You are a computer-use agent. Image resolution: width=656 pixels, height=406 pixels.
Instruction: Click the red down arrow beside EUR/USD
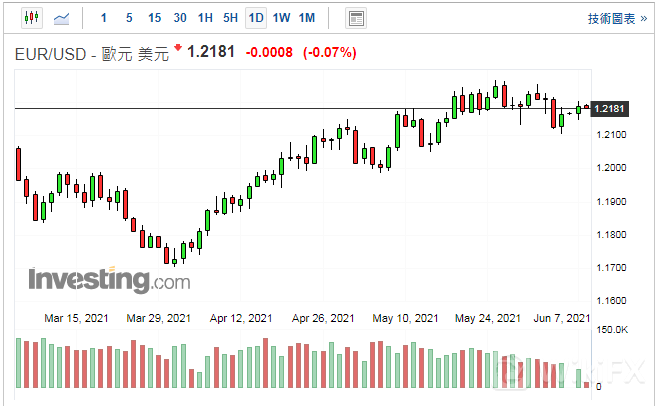tap(178, 48)
